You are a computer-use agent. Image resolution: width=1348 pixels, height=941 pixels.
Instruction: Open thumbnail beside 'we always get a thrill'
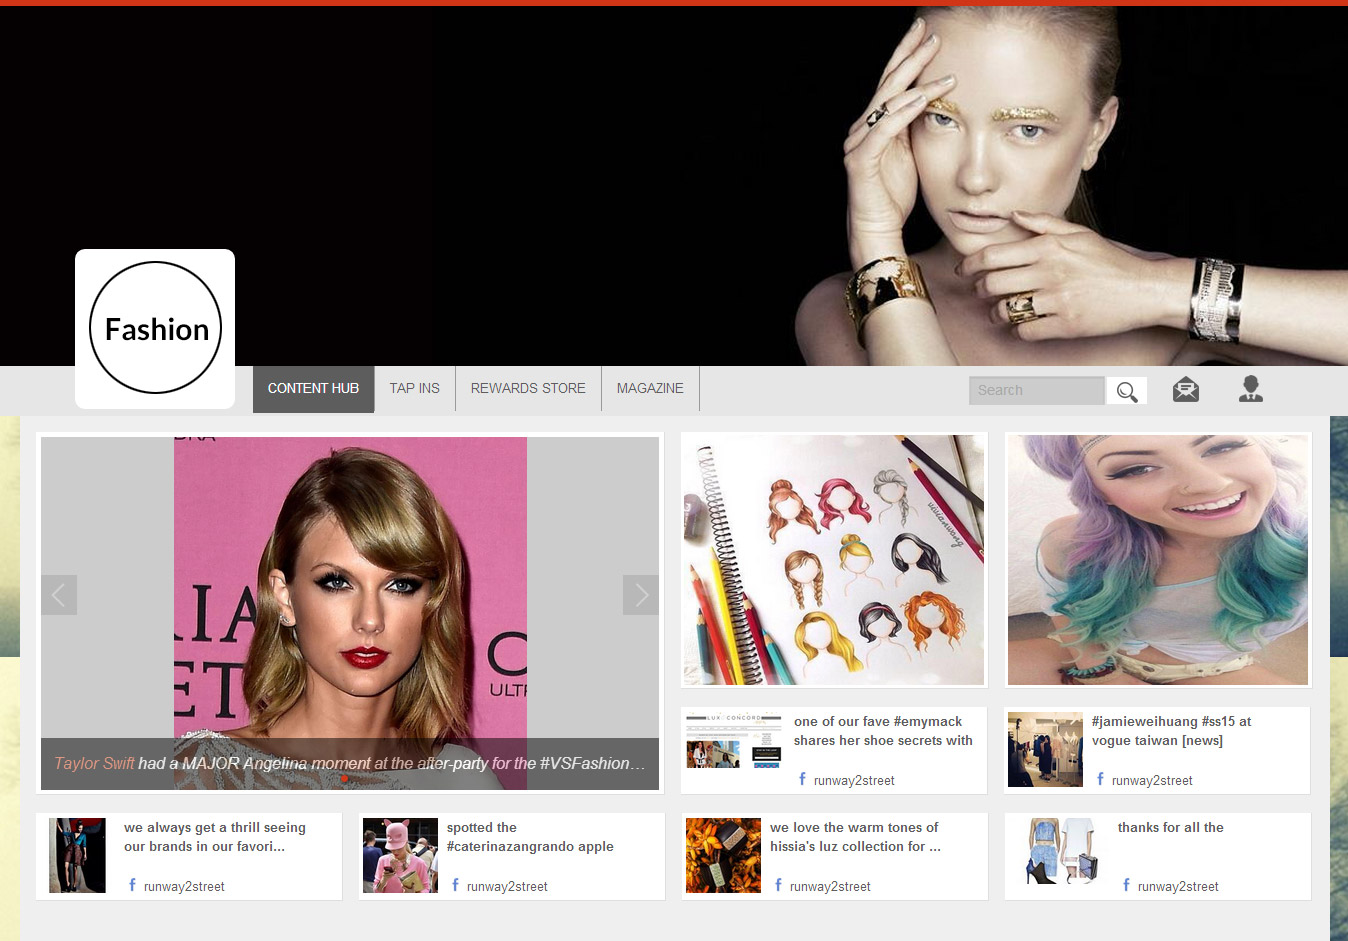point(77,856)
